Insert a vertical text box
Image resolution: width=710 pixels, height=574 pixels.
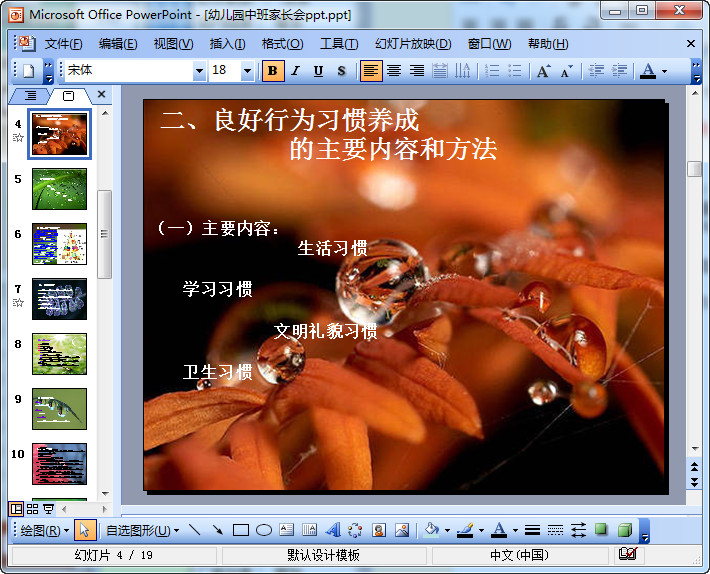[x=310, y=530]
